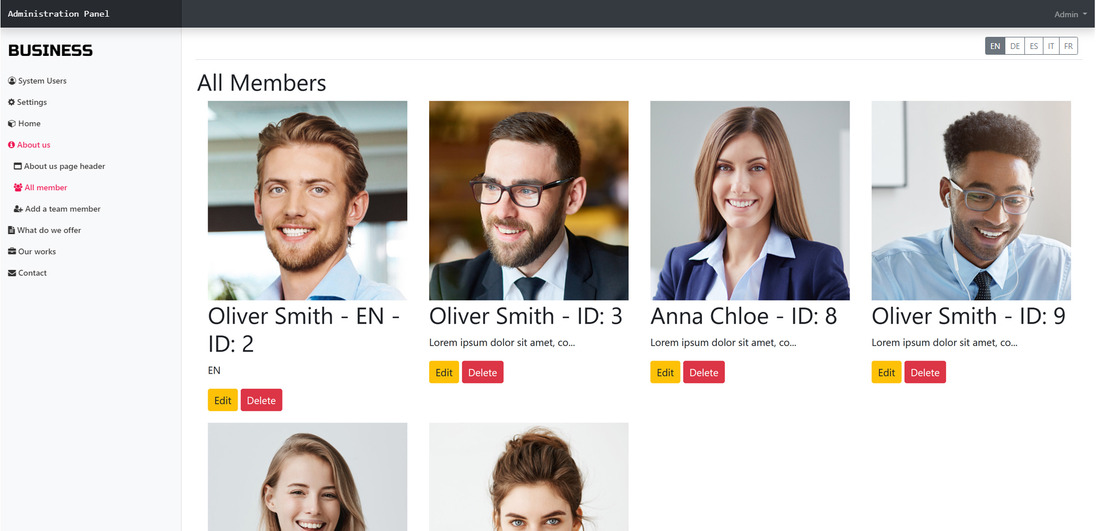Delete Oliver Smith member ID 3
The image size is (1096, 531).
click(482, 372)
